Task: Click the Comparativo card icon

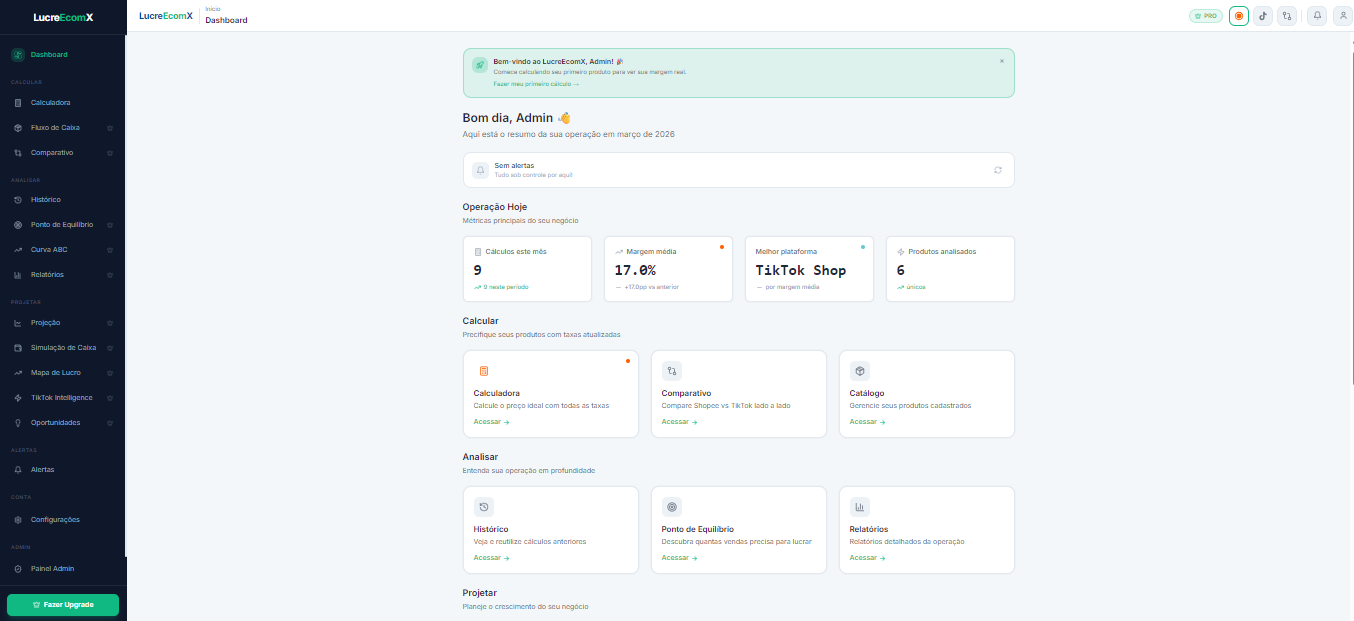Action: click(671, 371)
